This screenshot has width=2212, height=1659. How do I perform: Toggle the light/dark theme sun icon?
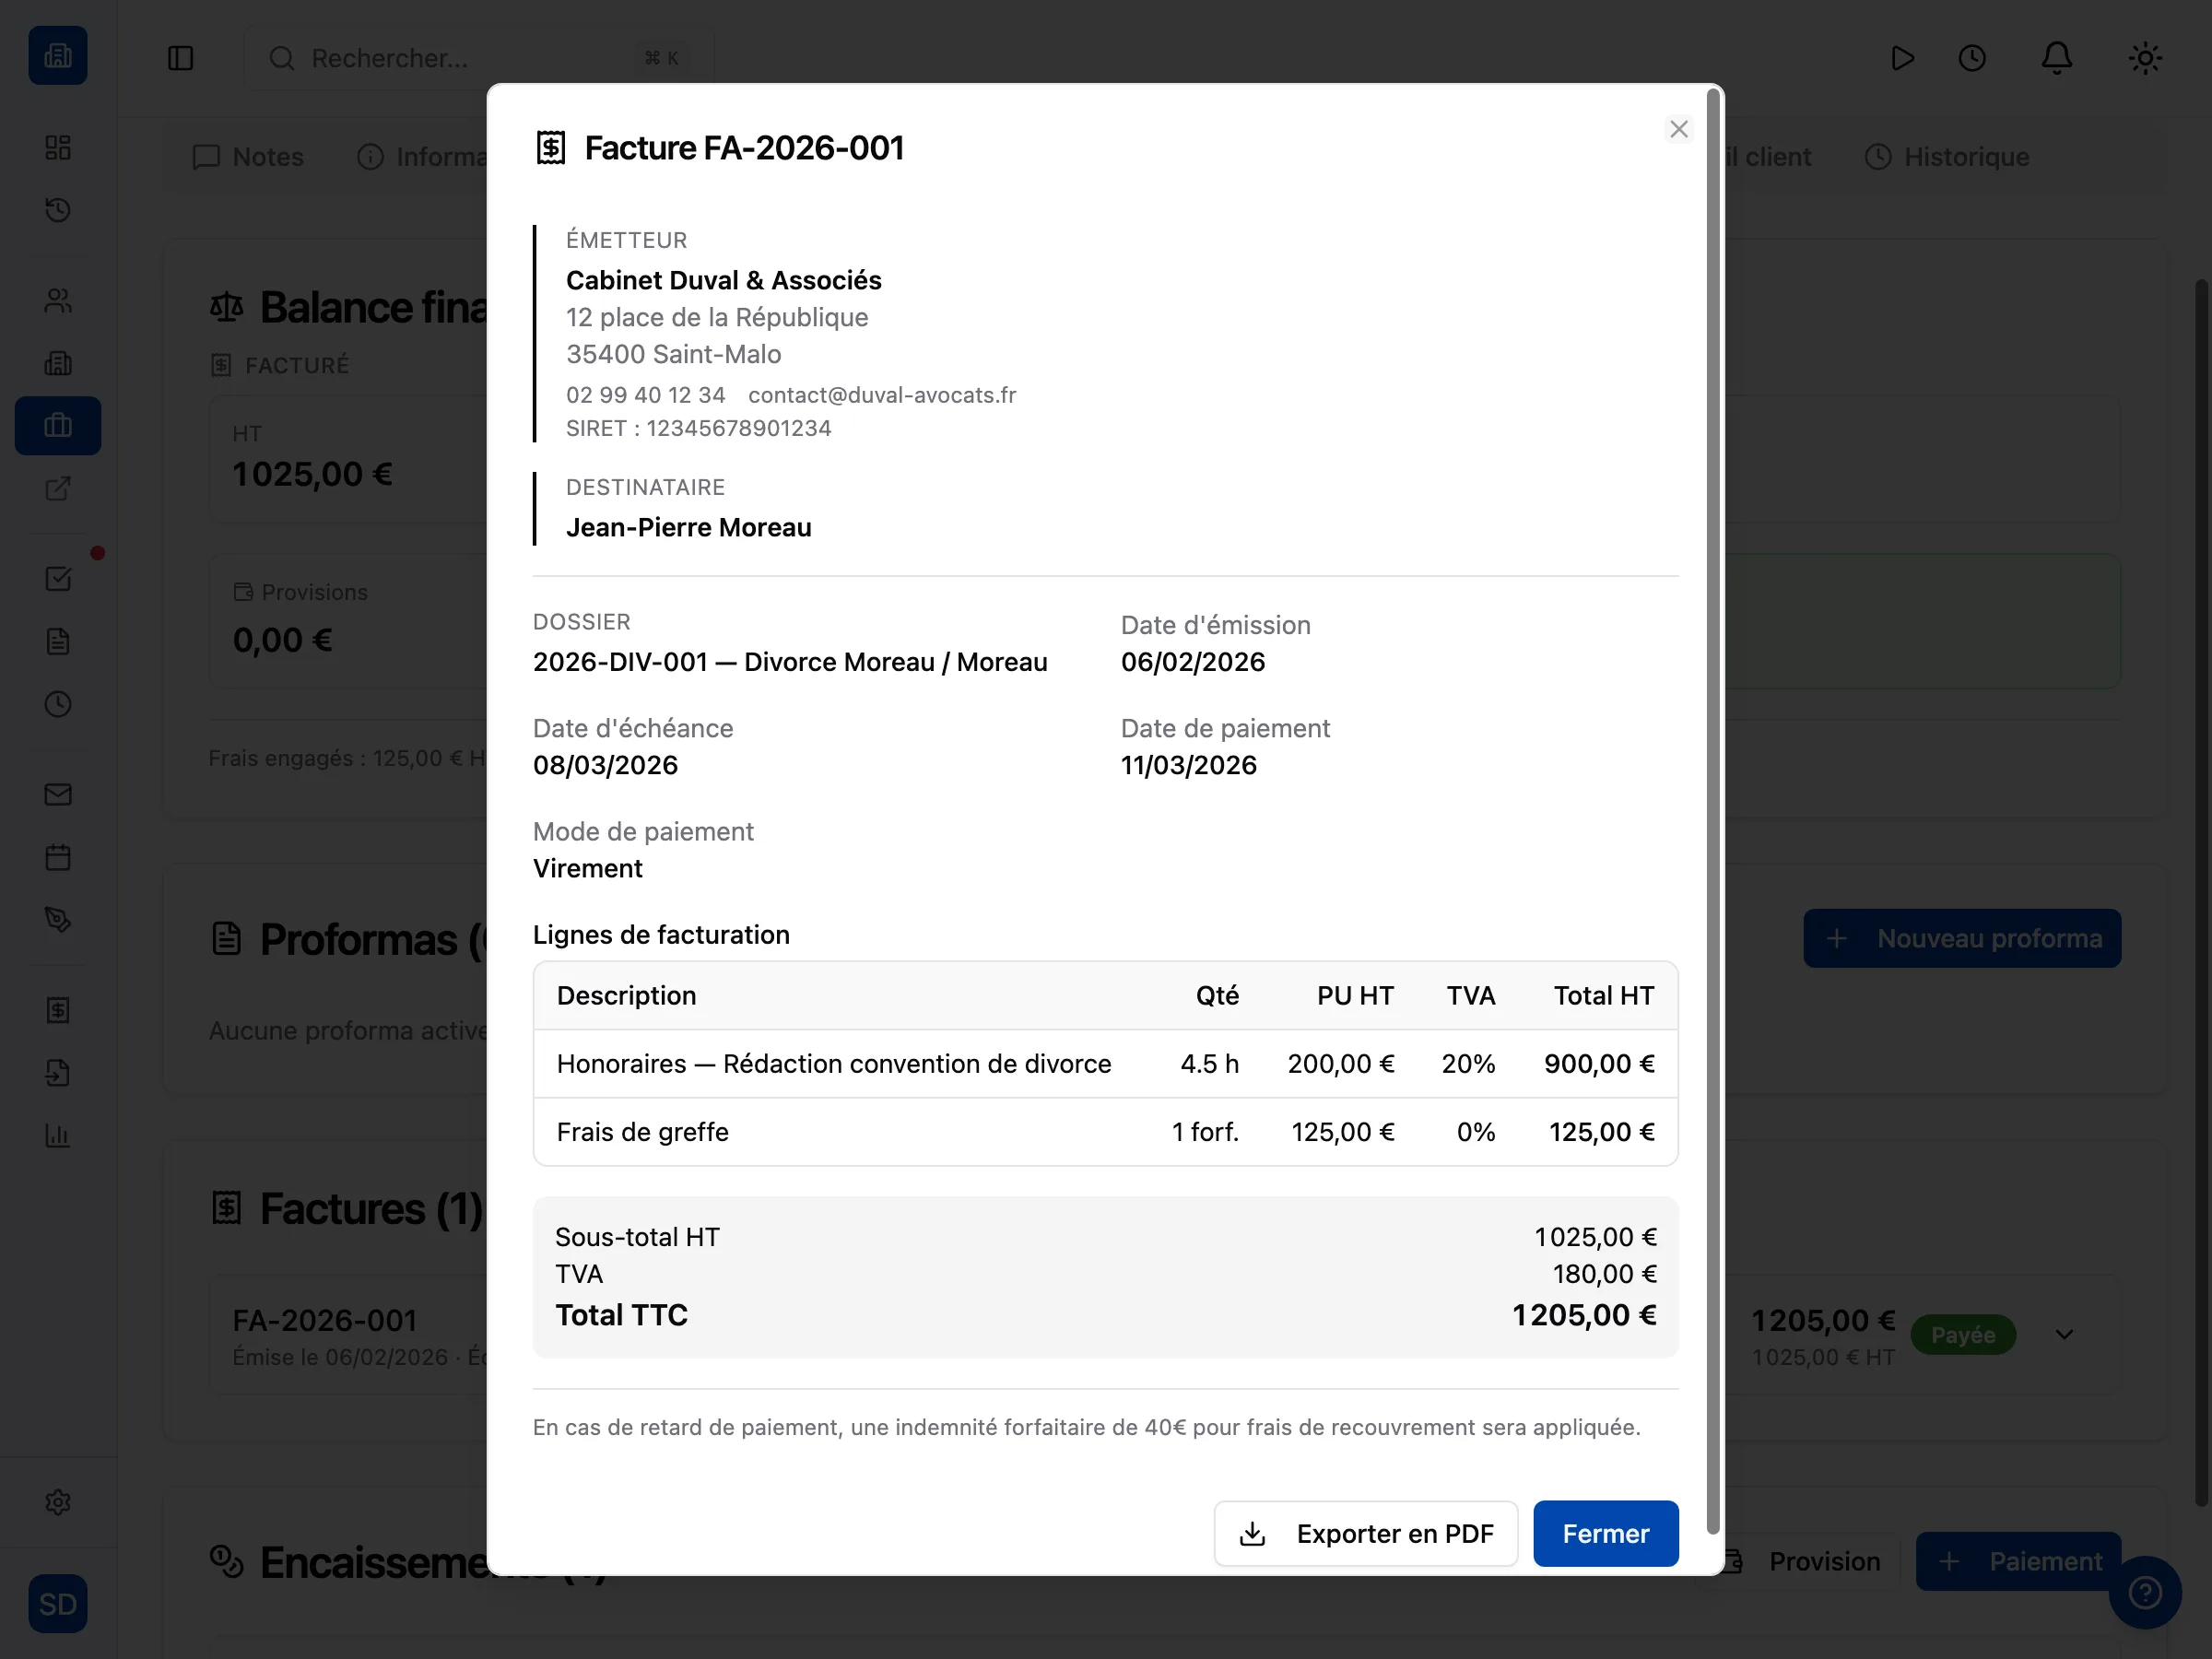tap(2144, 58)
